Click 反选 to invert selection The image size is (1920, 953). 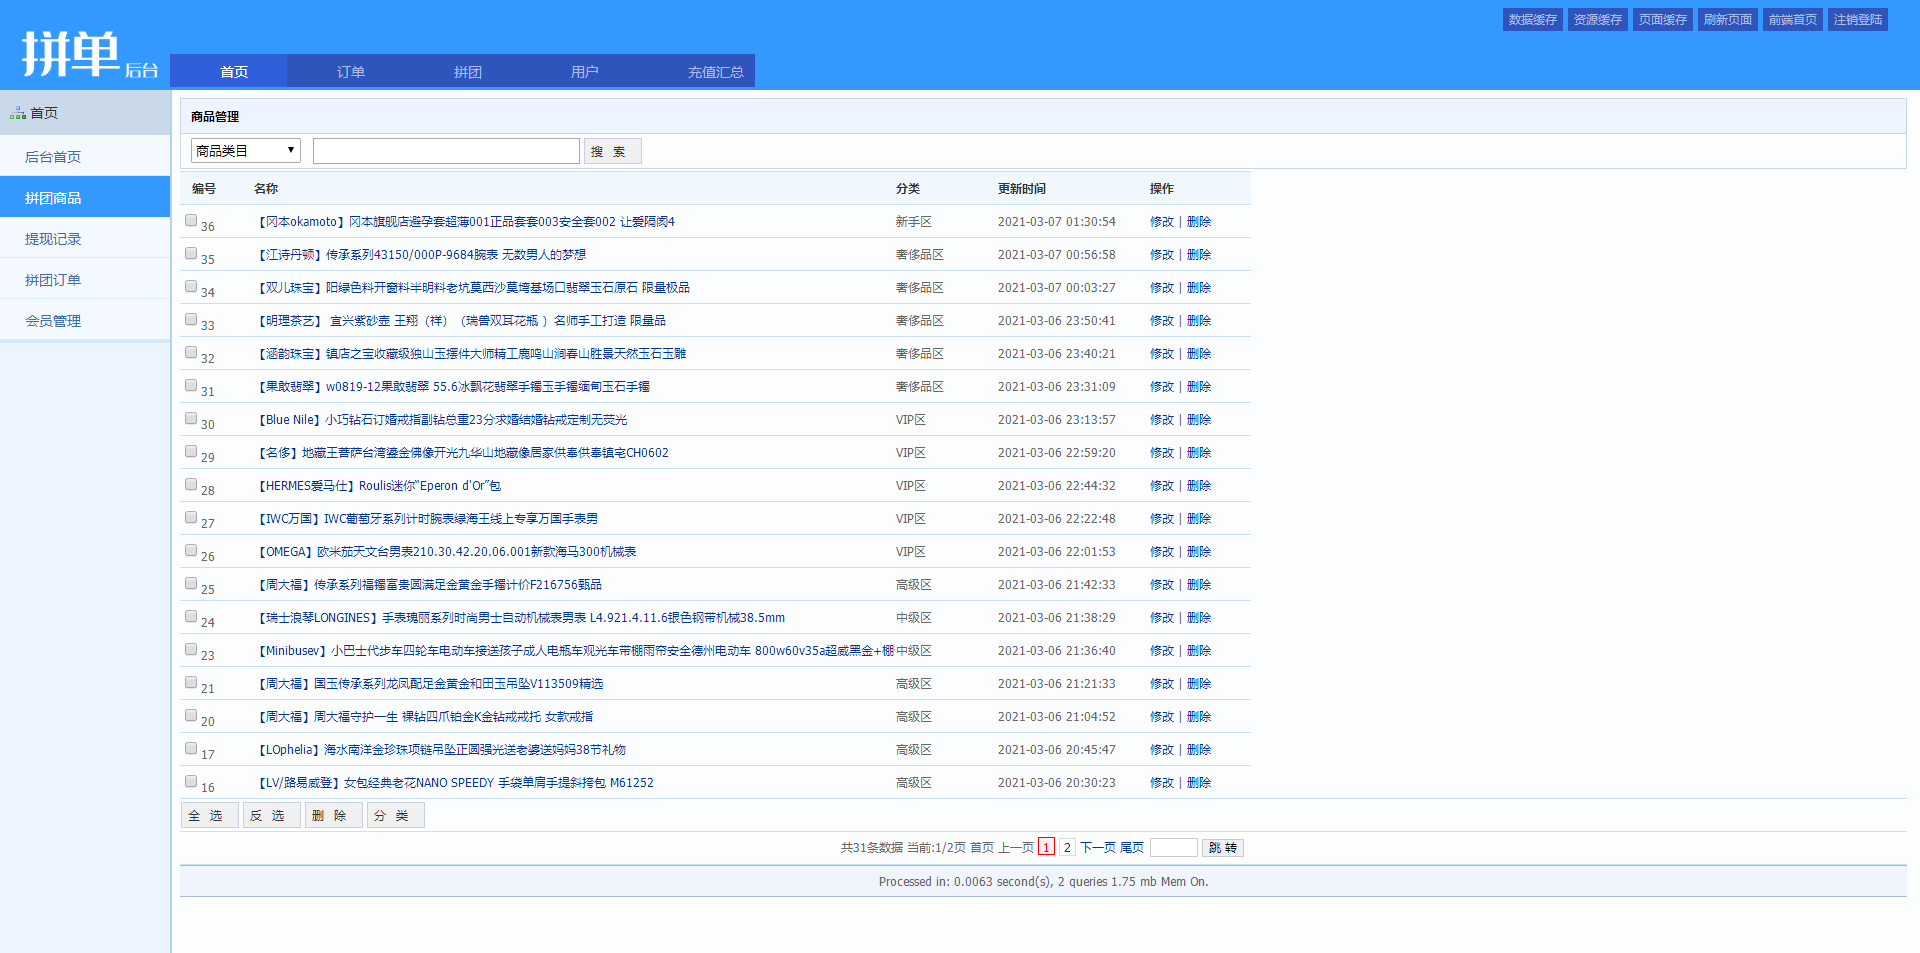pos(271,815)
